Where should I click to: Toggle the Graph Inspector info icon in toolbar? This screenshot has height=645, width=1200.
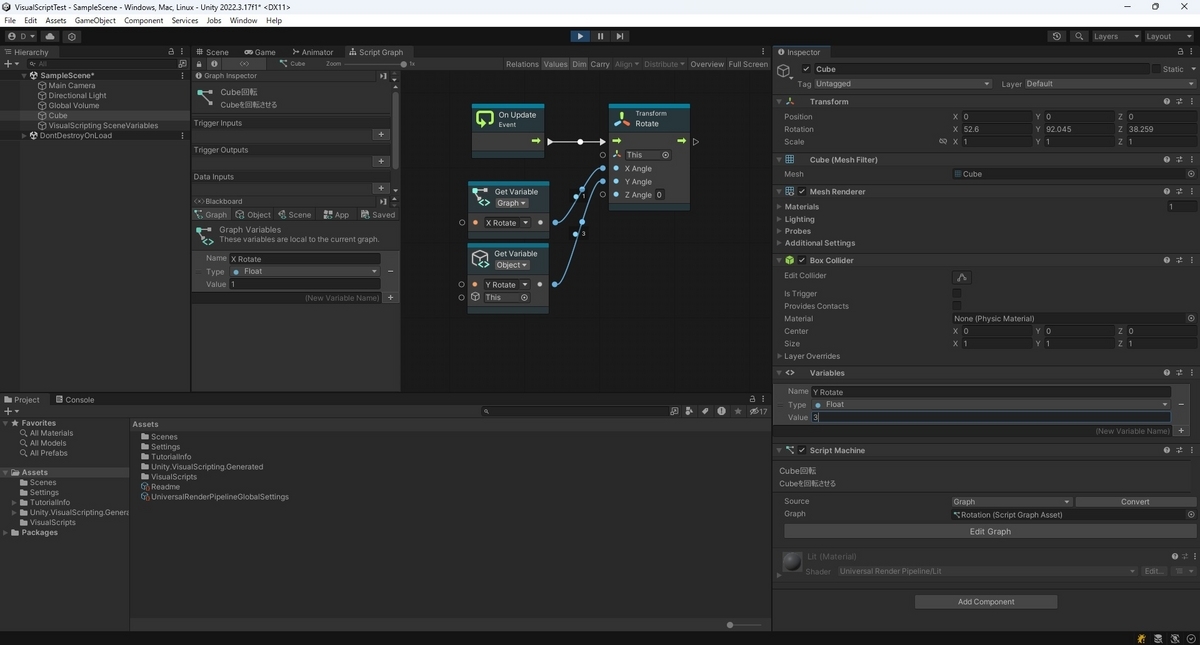[x=214, y=63]
